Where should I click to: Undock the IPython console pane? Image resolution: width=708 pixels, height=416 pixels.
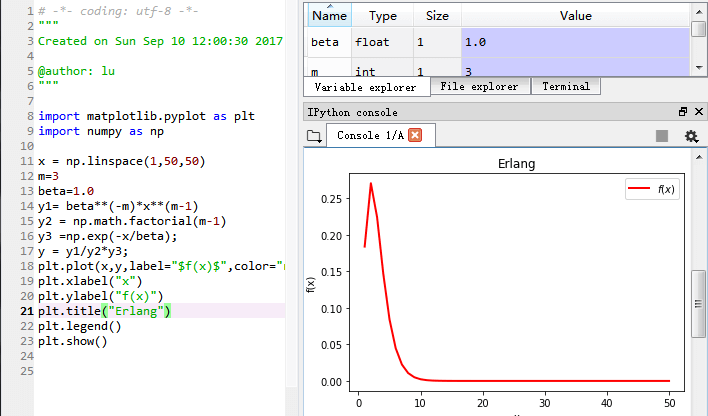pyautogui.click(x=683, y=112)
